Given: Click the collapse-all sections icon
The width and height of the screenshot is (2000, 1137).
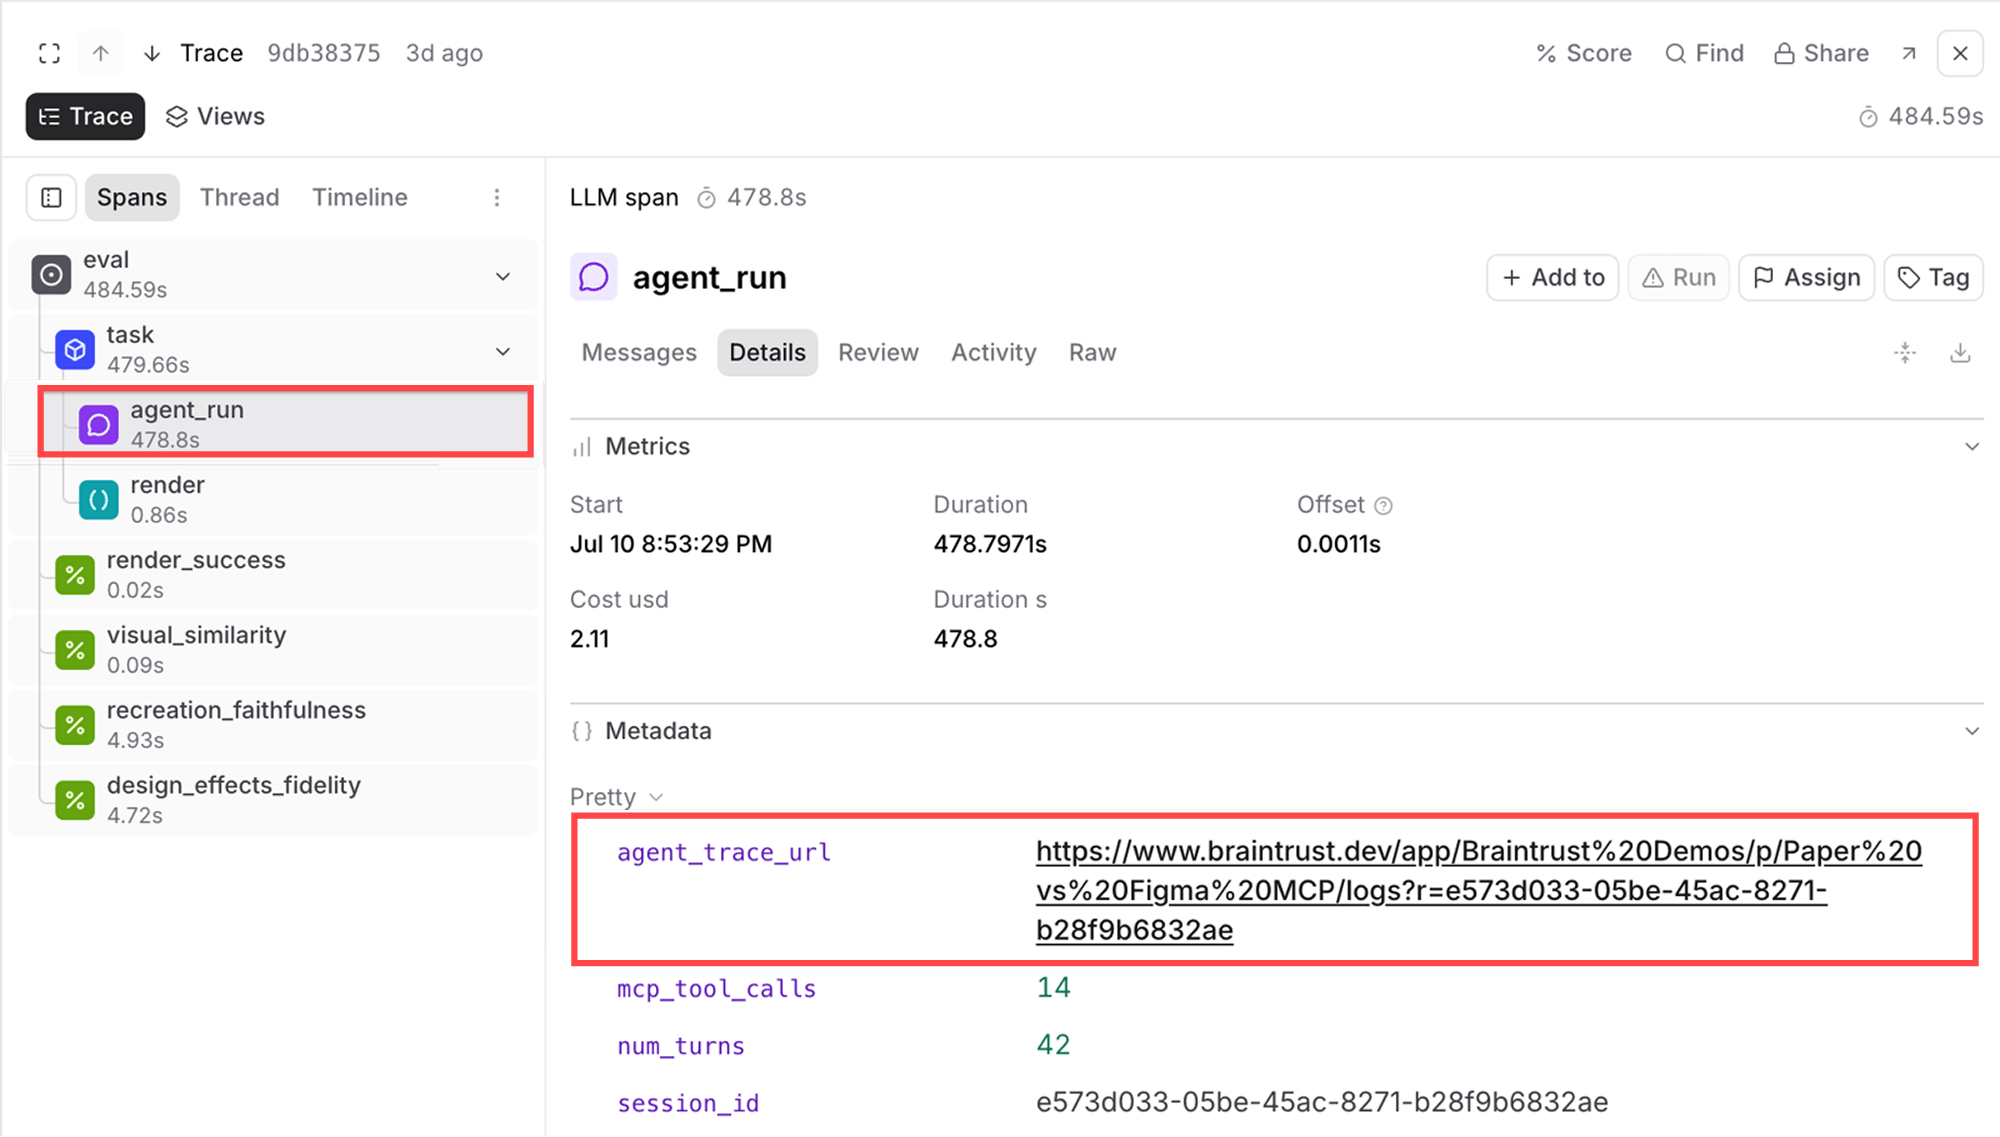Looking at the screenshot, I should pyautogui.click(x=1905, y=353).
